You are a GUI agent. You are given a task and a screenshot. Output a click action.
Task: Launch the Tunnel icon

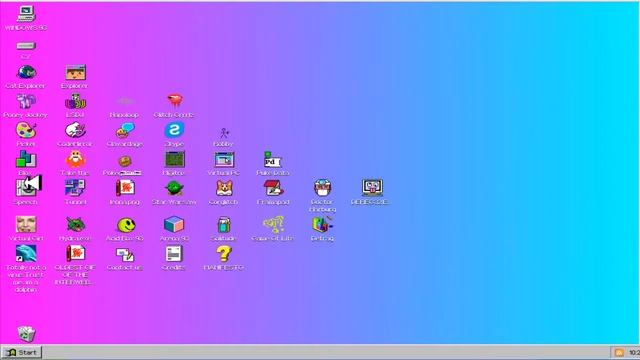click(x=76, y=188)
